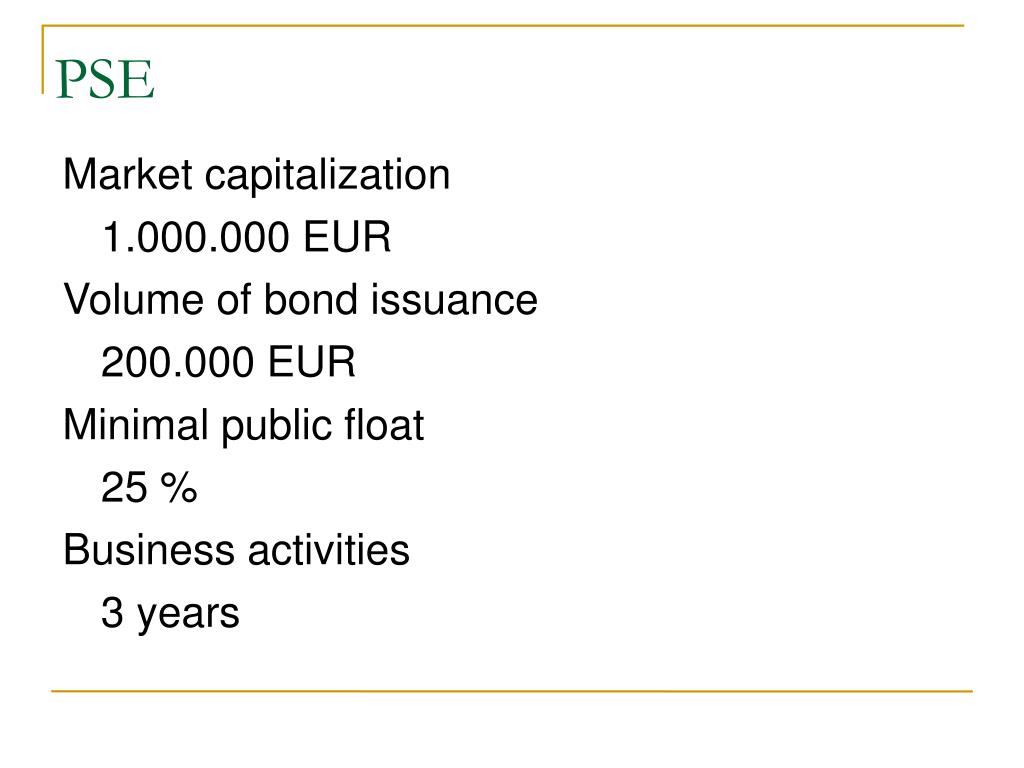This screenshot has height=768, width=1024.
Task: Click the word issuance
Action: pyautogui.click(x=455, y=300)
